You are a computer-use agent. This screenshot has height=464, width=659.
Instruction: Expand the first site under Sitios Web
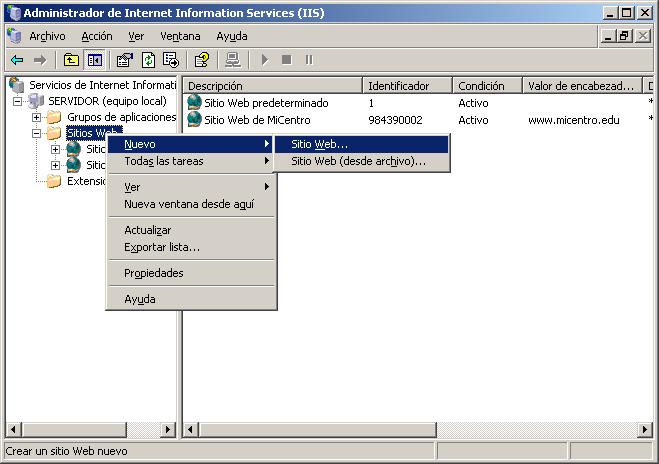55,149
